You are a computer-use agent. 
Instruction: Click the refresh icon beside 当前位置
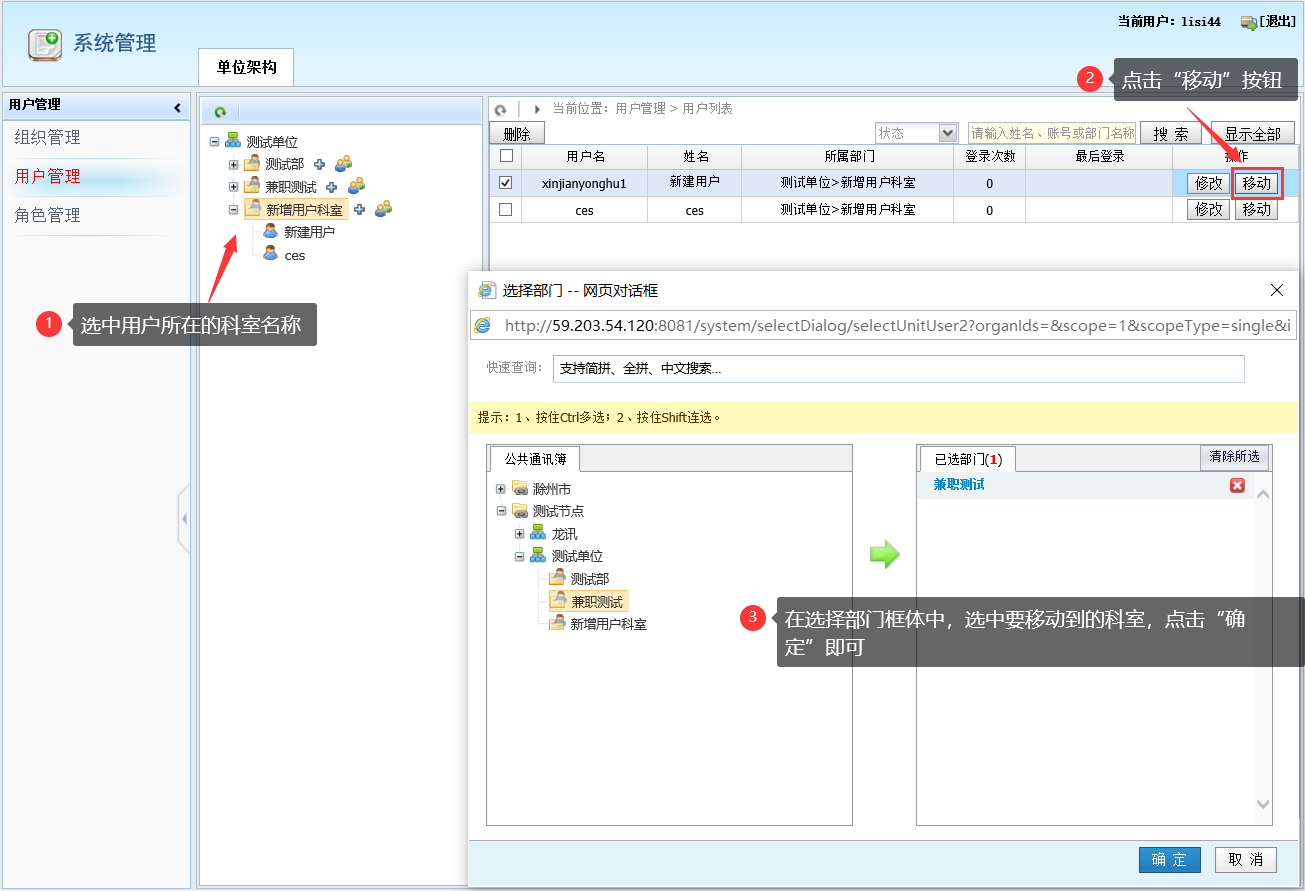[x=500, y=109]
